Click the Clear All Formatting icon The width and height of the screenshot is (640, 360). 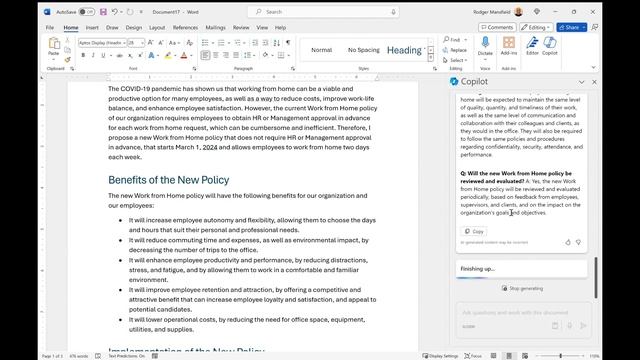(189, 42)
